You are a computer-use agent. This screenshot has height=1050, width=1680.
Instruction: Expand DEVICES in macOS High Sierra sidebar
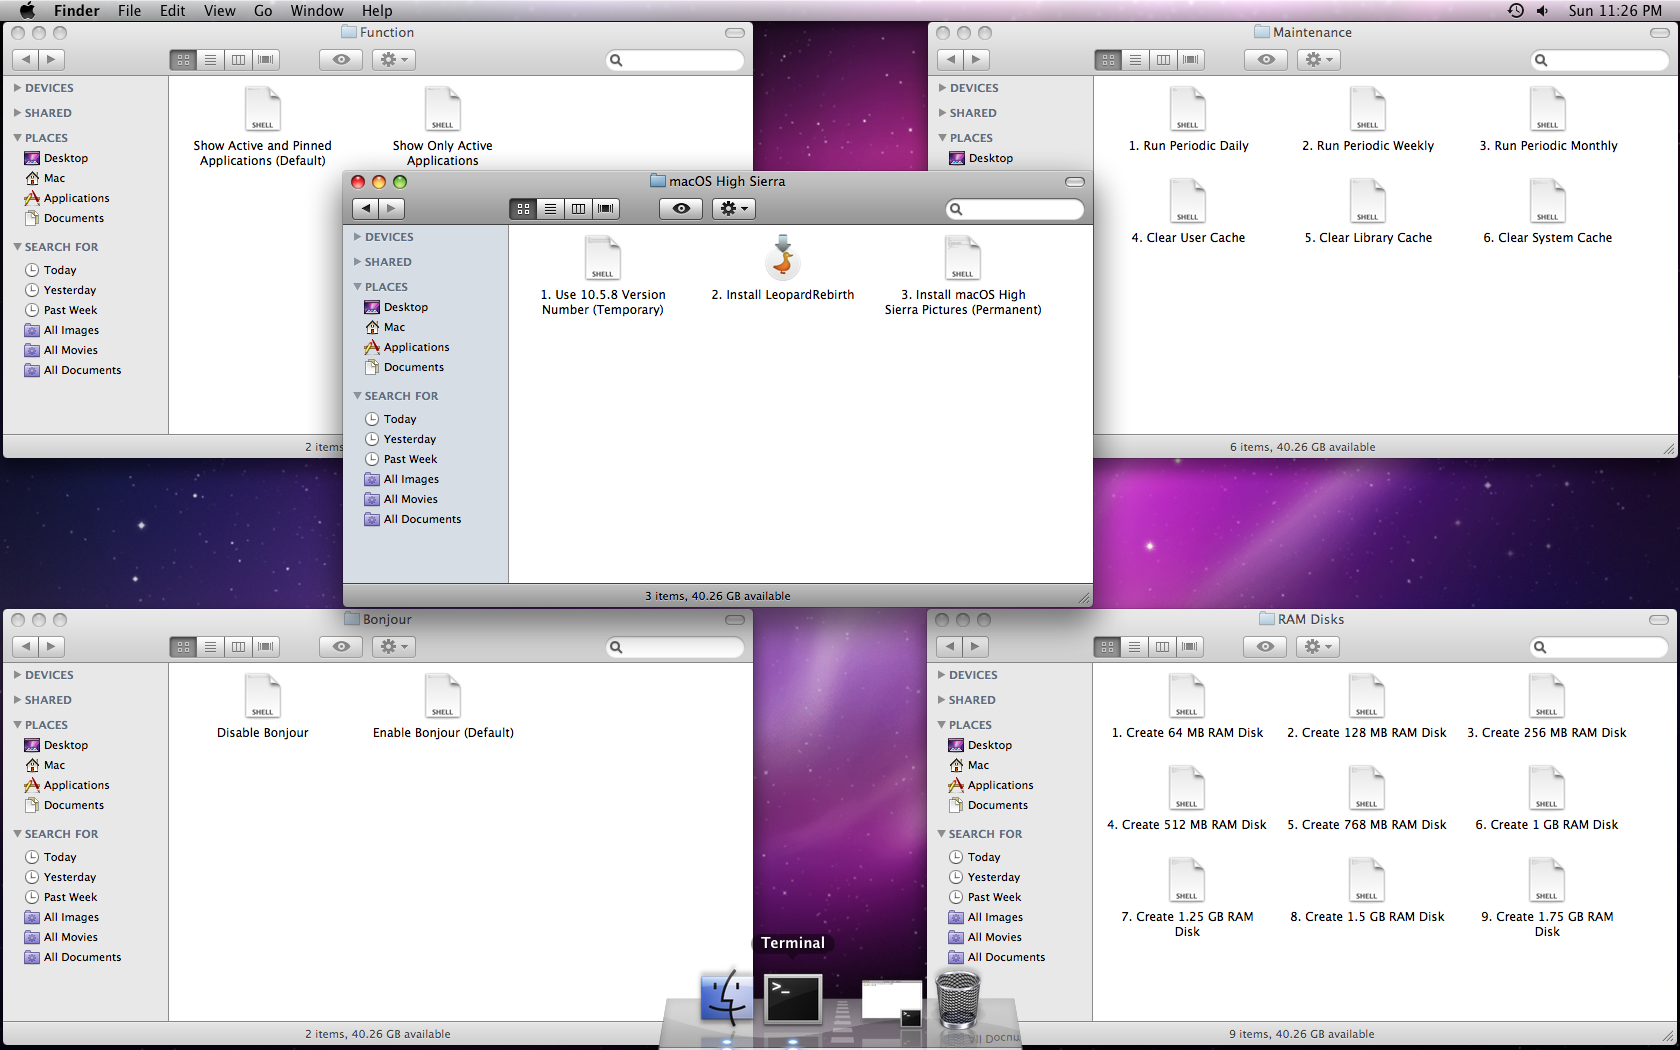tap(357, 237)
